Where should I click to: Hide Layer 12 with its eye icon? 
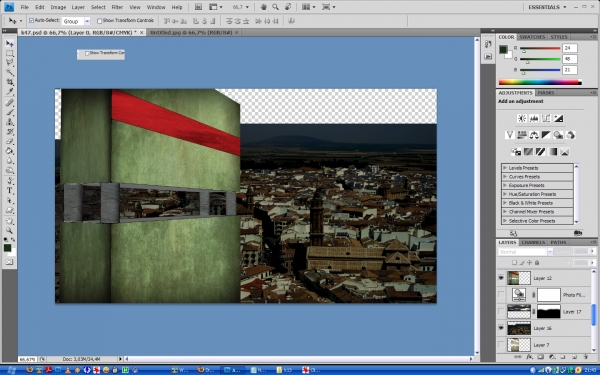501,278
